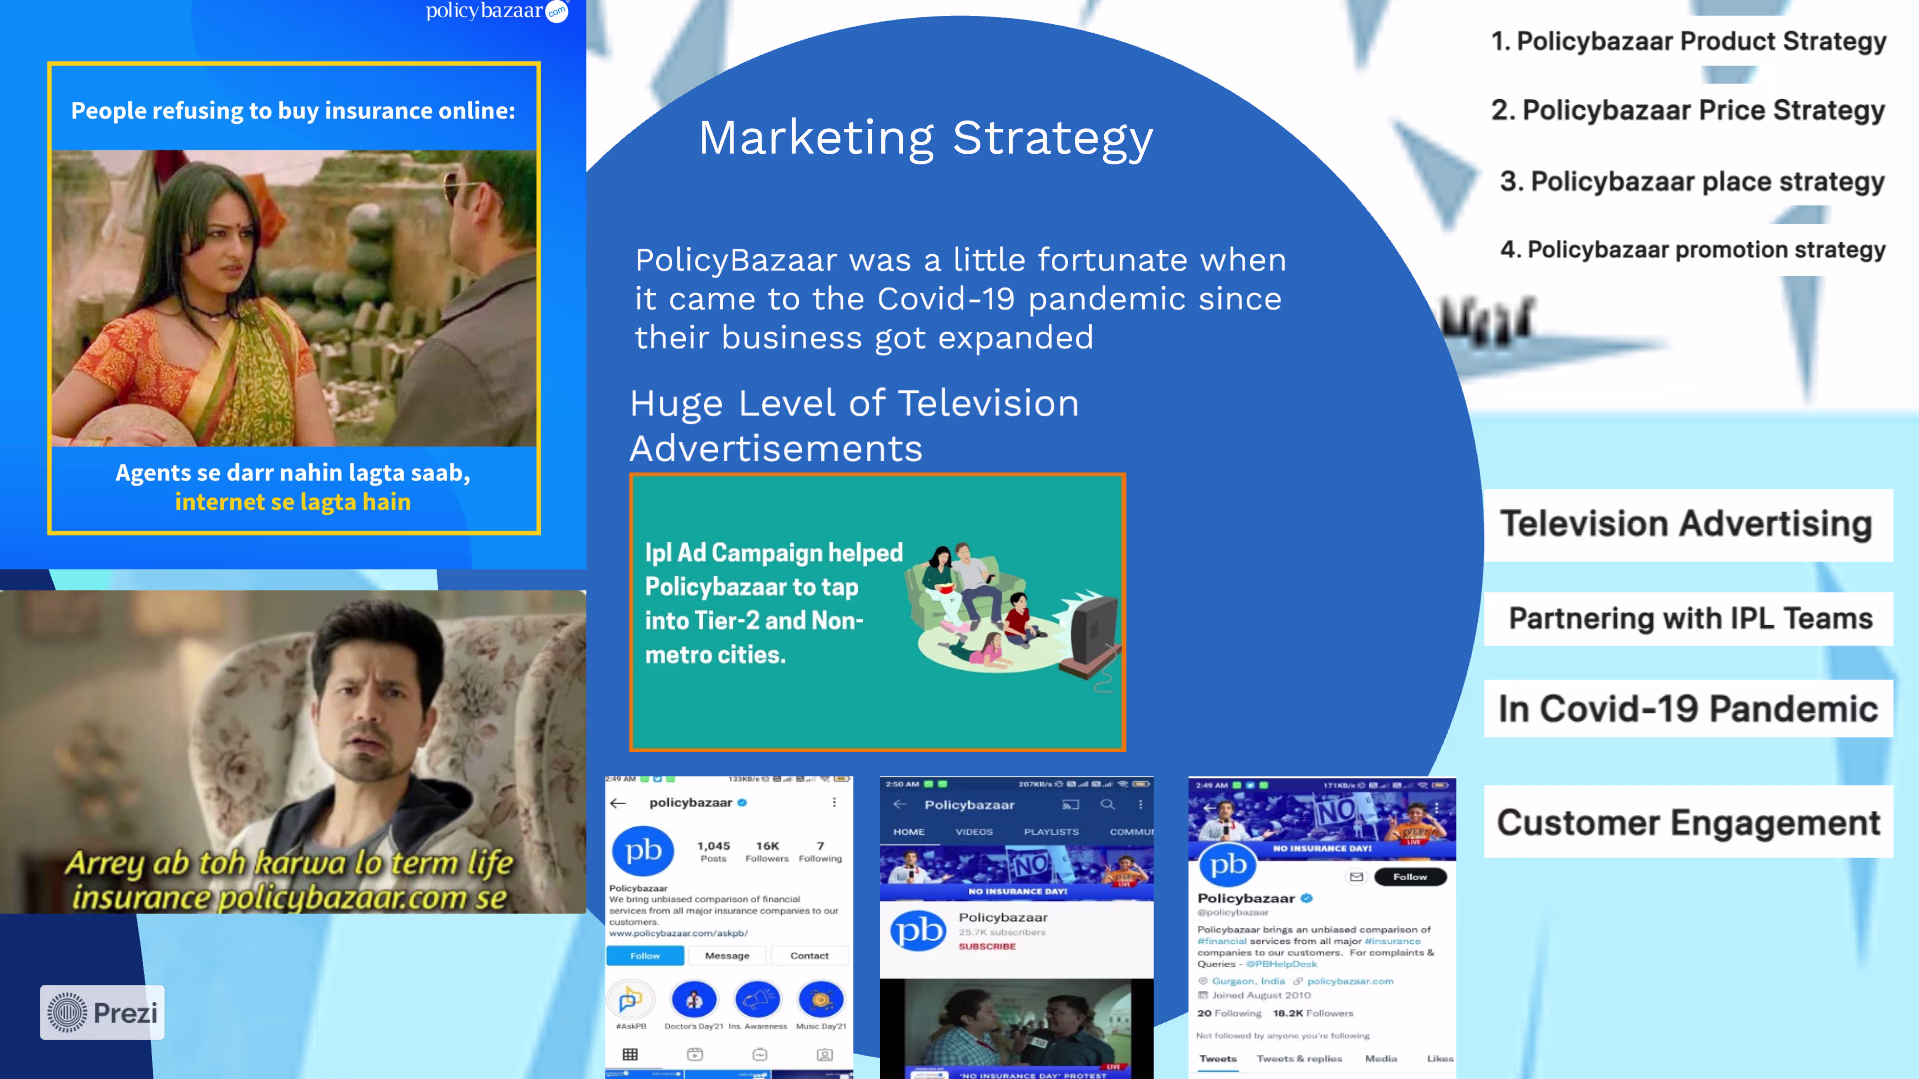The image size is (1919, 1079).
Task: Click the YouTube NO INSURANCE DAY banner
Action: tap(1017, 872)
